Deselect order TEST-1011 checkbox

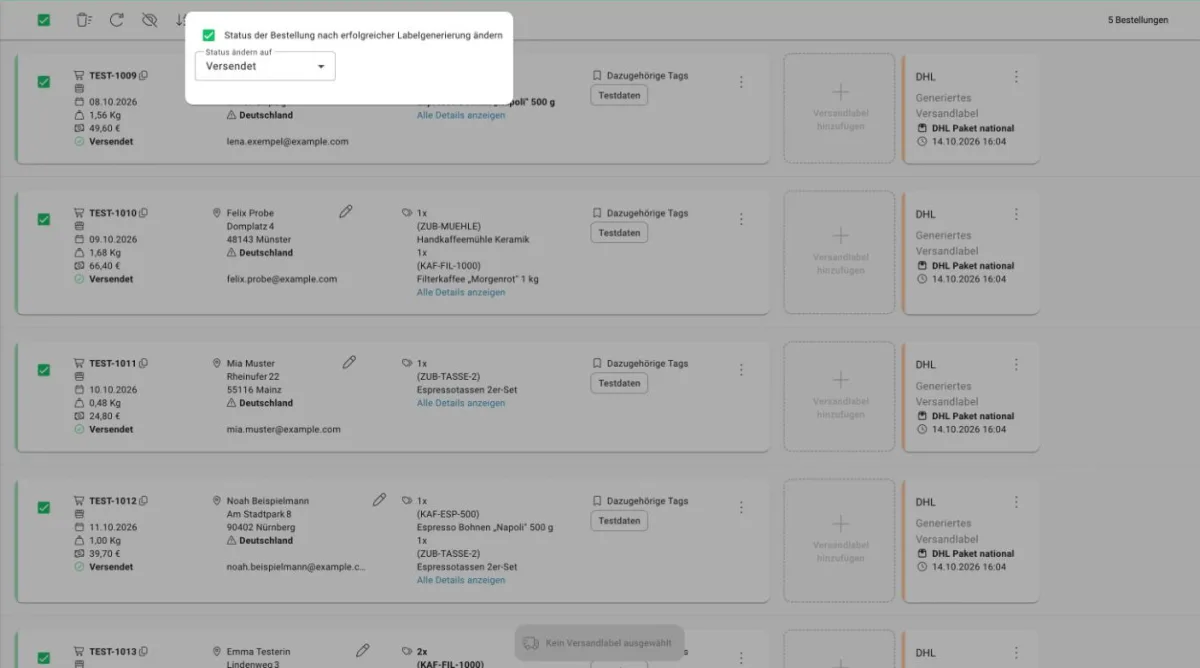pyautogui.click(x=44, y=369)
